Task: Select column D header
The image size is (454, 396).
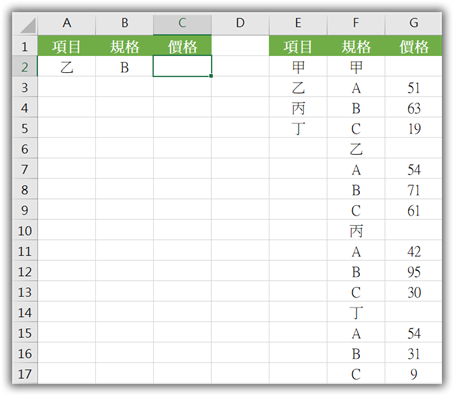Action: [240, 23]
